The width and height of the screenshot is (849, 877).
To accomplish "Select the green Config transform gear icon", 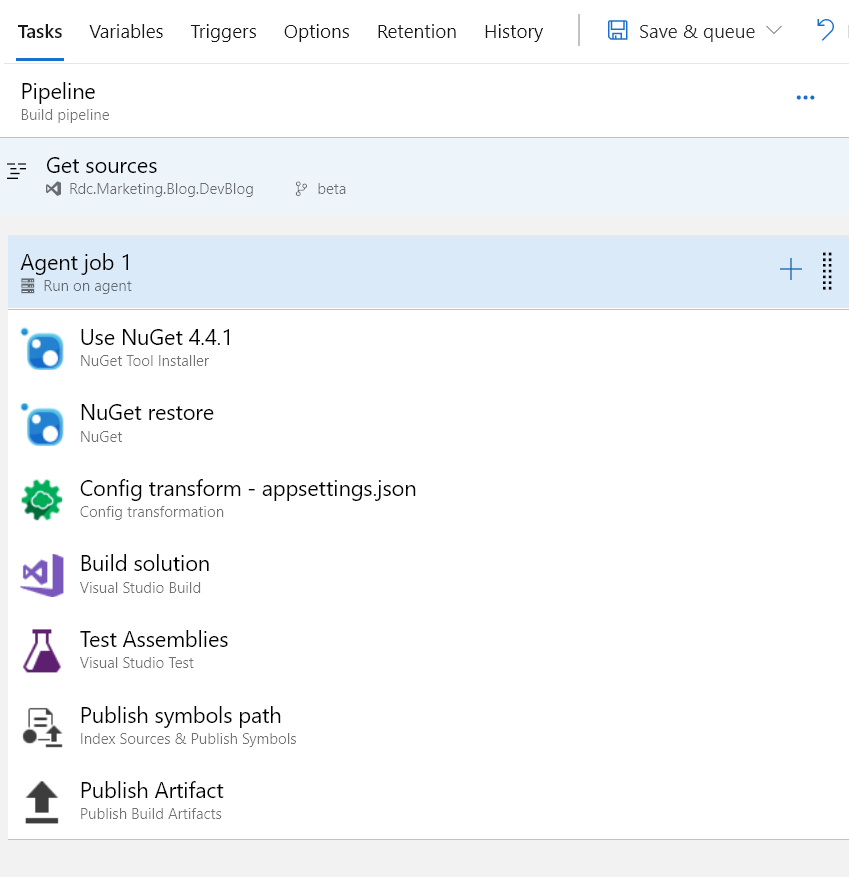I will (42, 500).
